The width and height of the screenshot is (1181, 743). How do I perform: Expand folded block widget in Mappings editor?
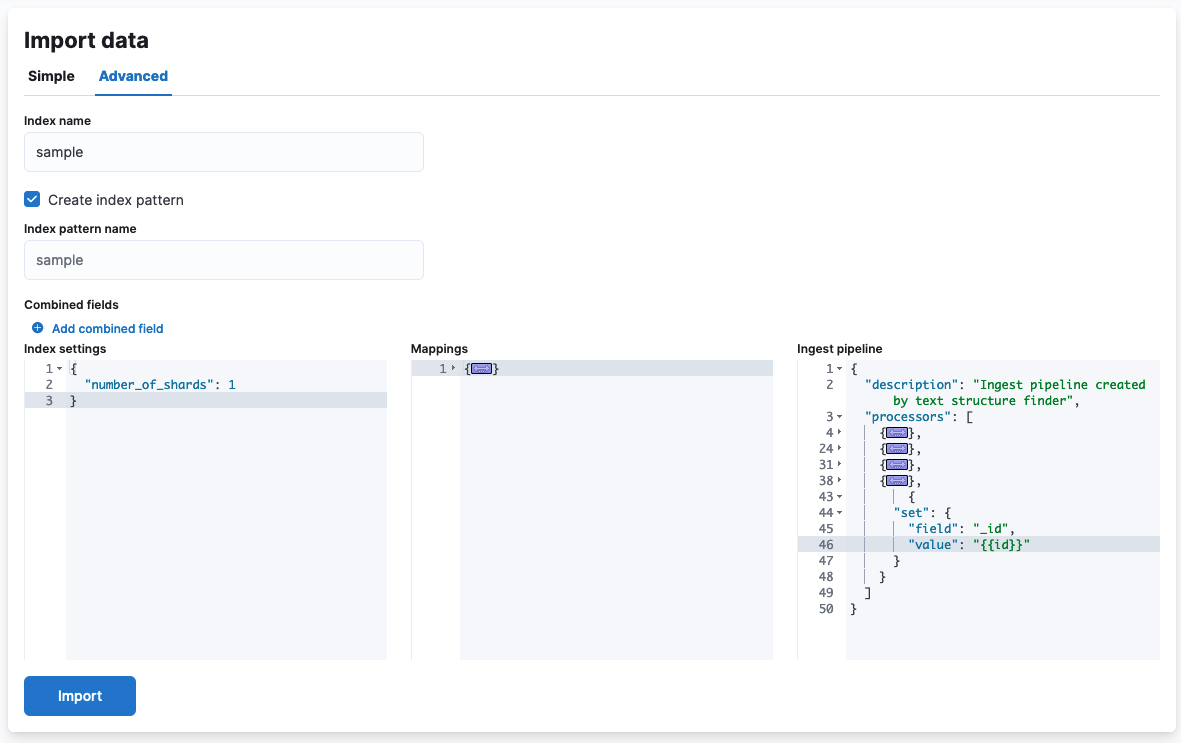click(481, 368)
